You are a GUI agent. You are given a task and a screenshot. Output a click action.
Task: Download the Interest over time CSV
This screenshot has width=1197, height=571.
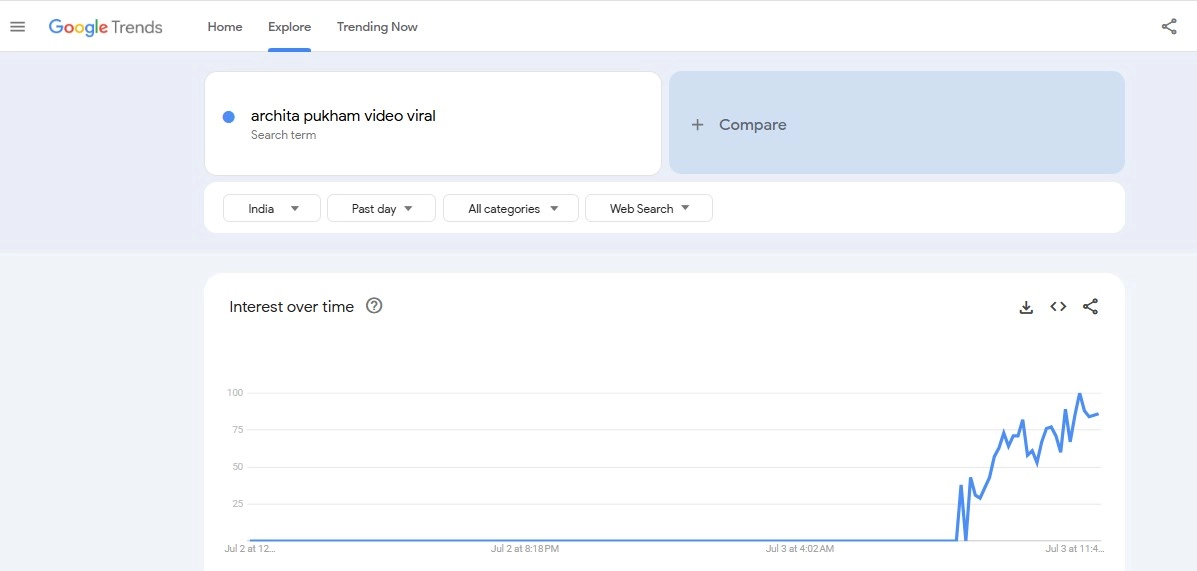[1026, 307]
